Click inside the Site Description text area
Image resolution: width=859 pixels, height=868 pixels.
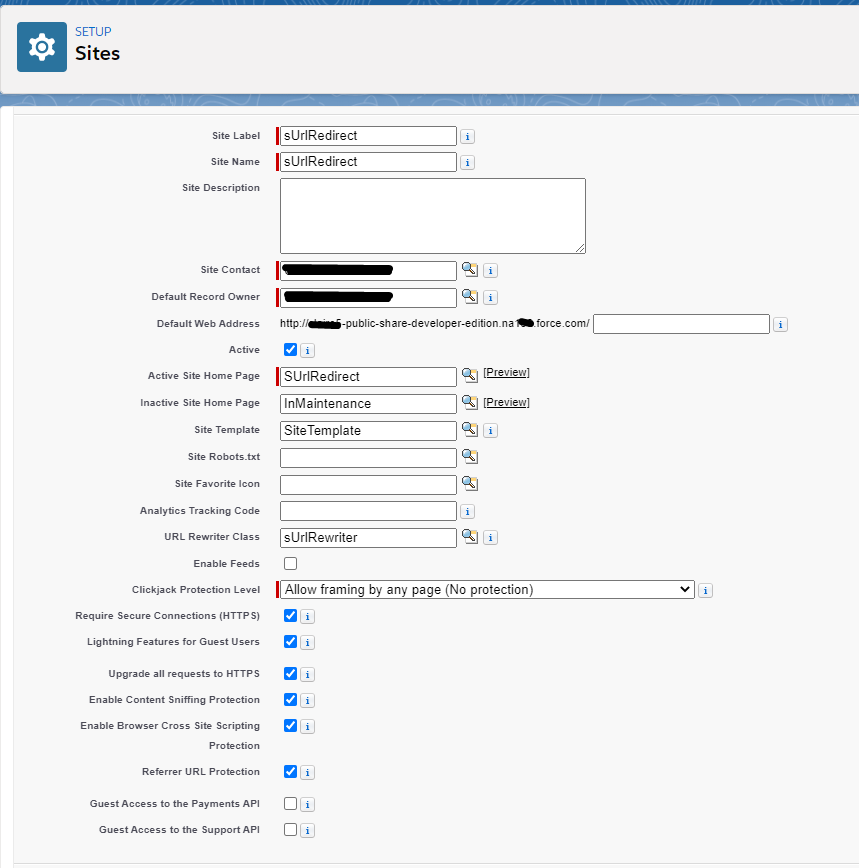click(x=432, y=215)
